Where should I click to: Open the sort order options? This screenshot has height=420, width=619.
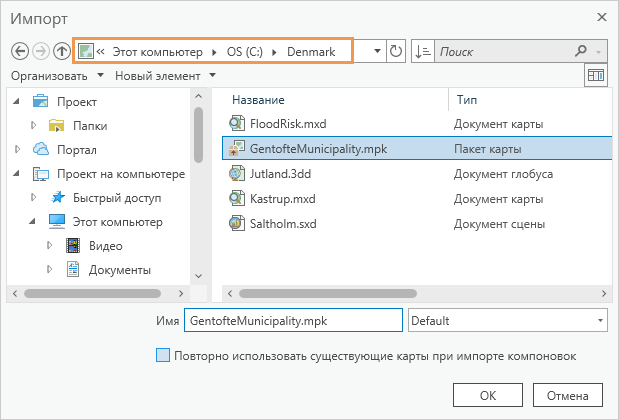pos(422,51)
